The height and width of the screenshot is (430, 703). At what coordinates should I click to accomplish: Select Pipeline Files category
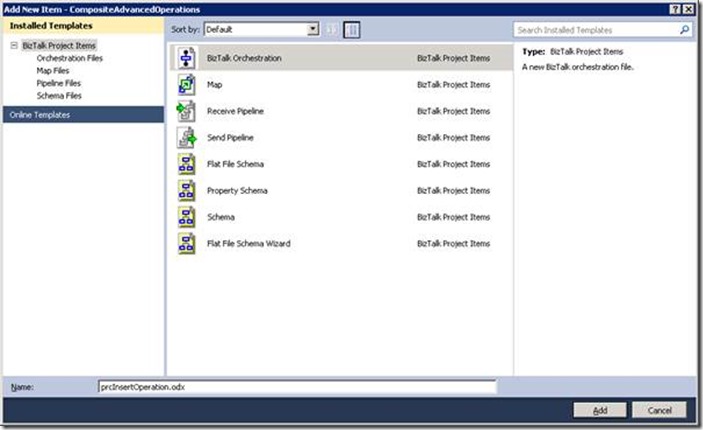(59, 83)
